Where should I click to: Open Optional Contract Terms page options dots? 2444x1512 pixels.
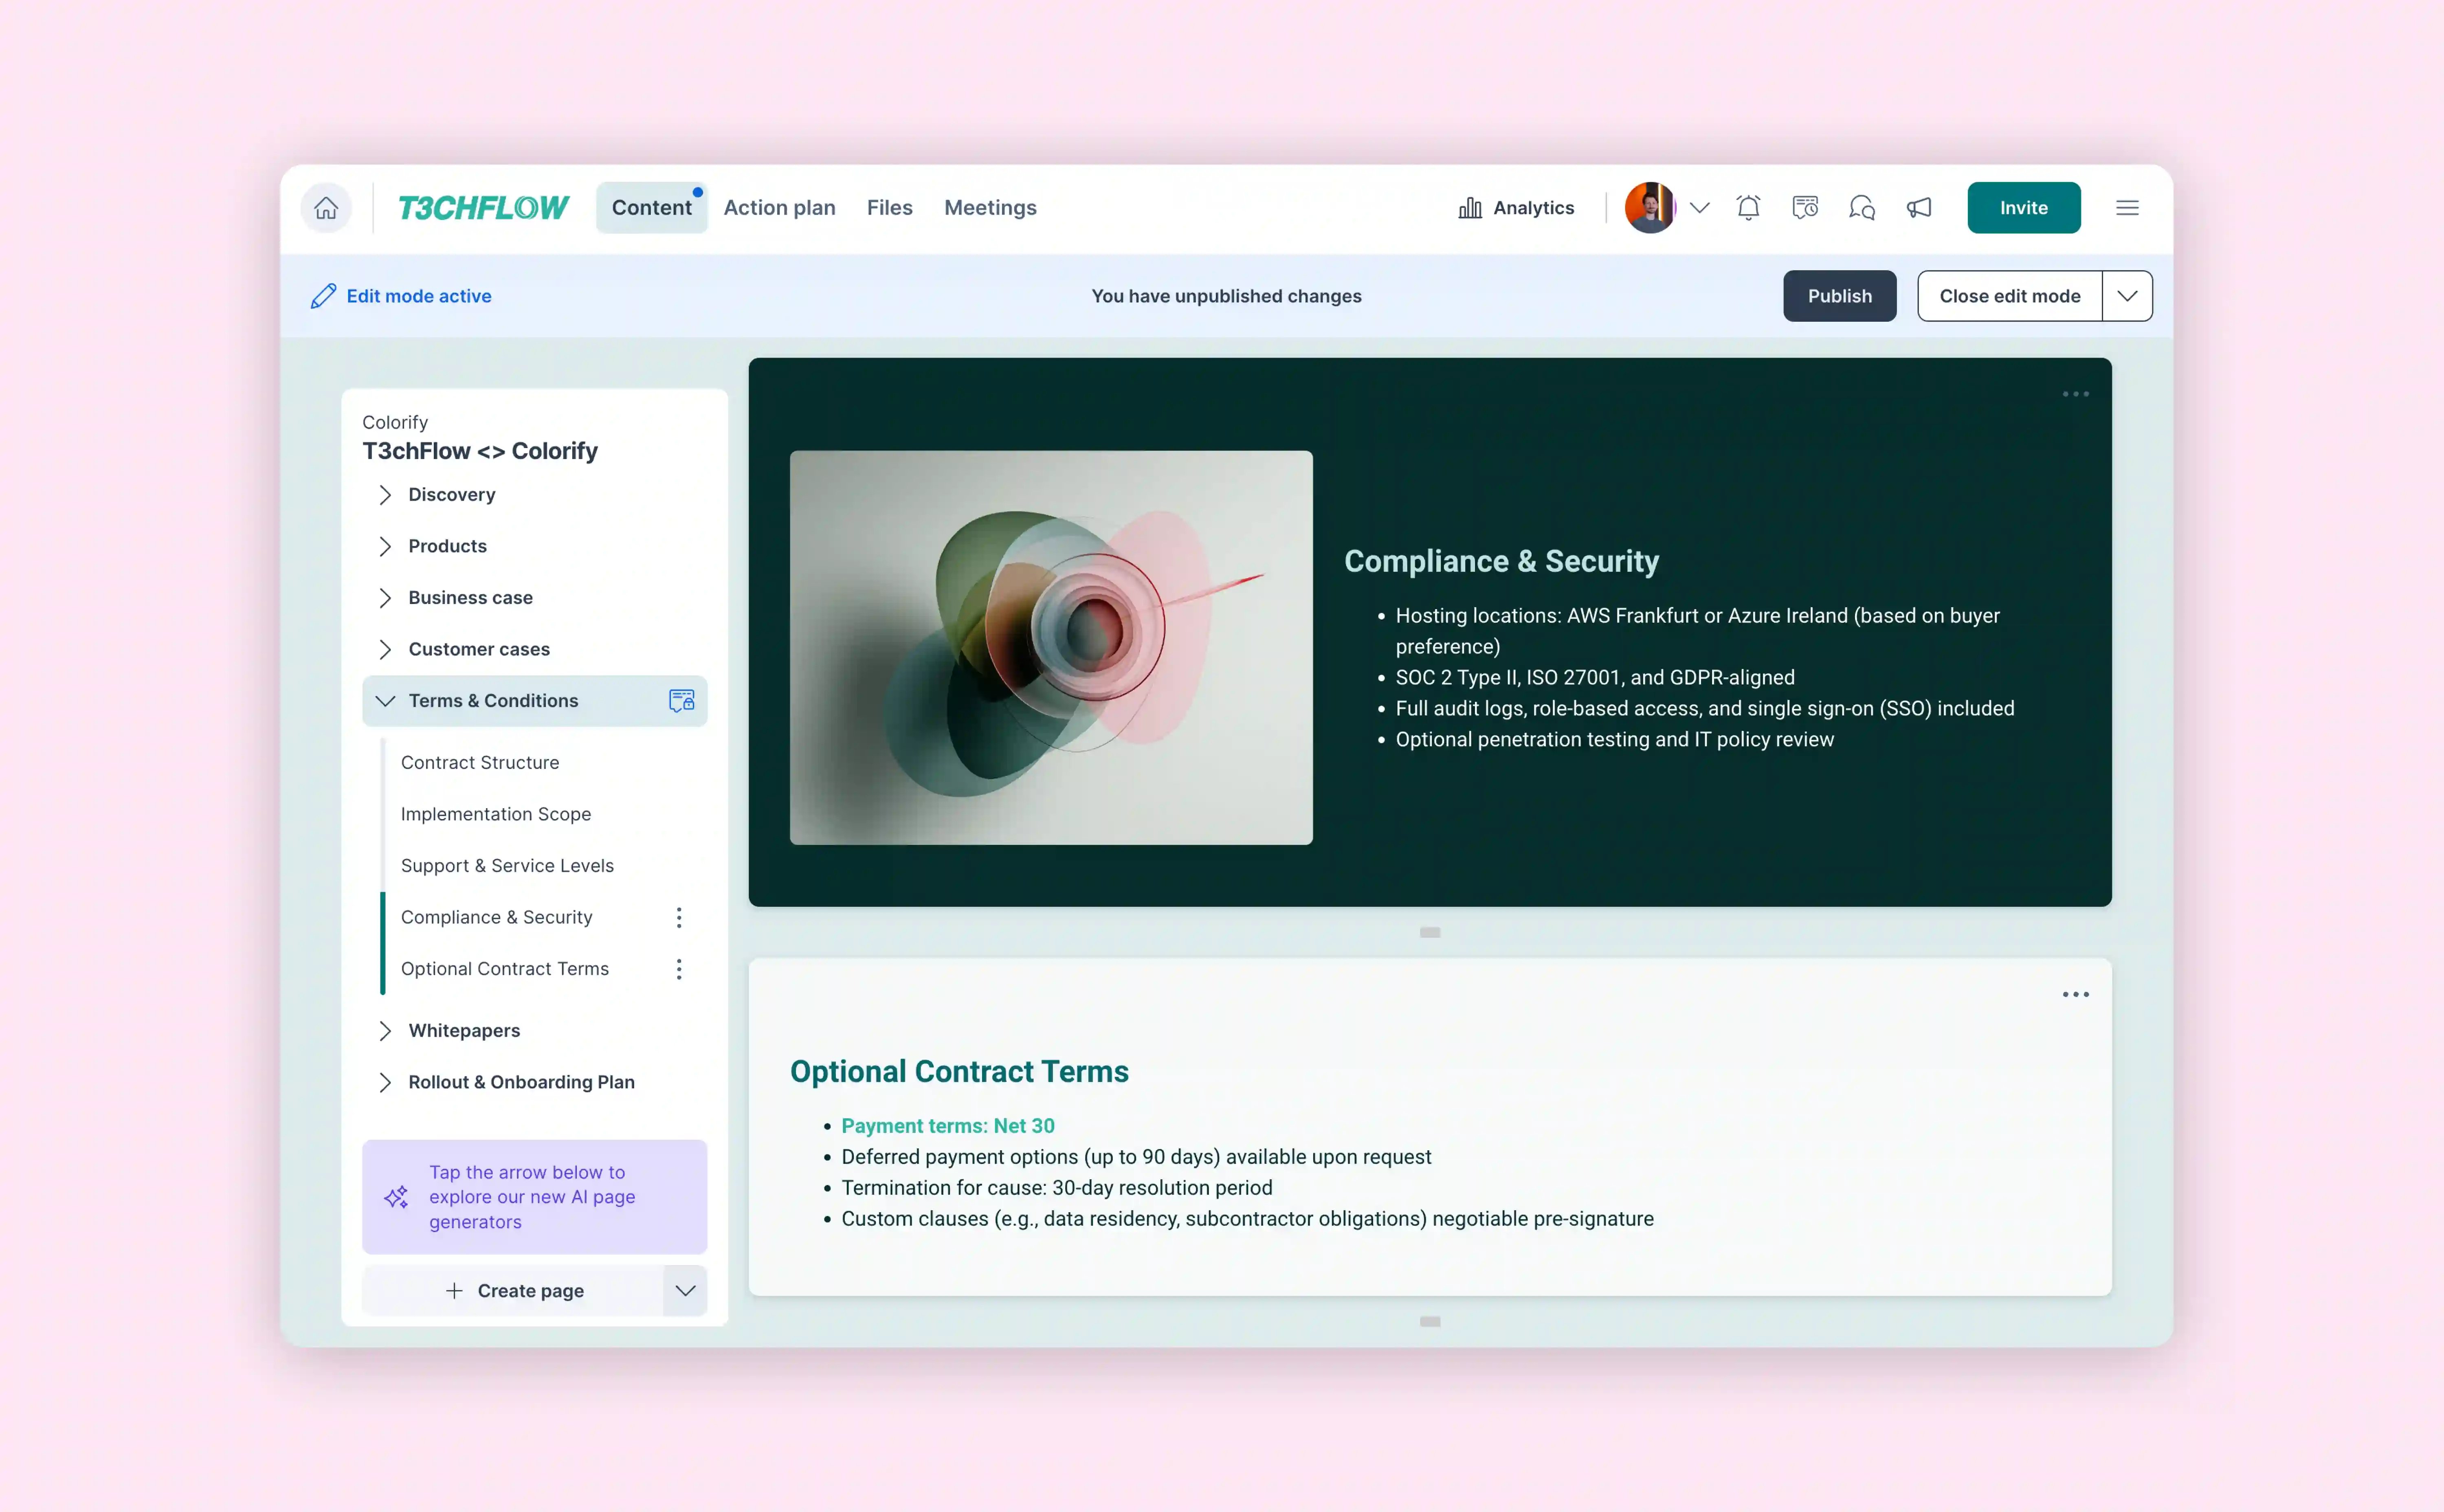[679, 969]
